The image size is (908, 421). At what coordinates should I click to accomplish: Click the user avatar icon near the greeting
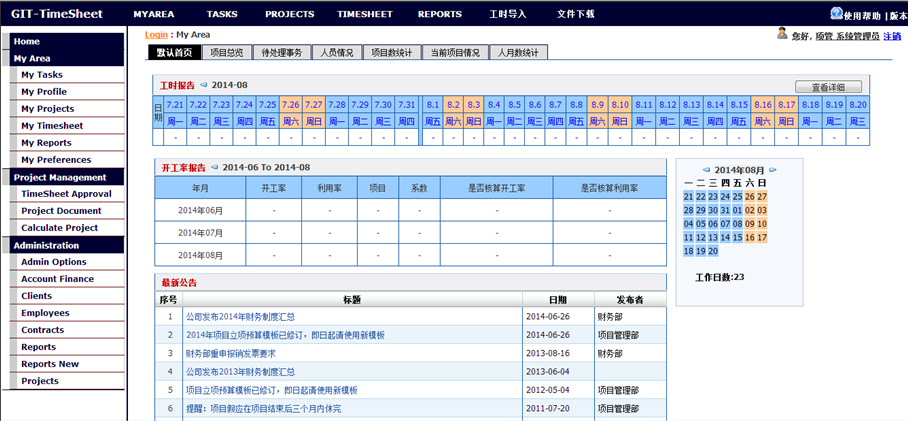[x=782, y=34]
